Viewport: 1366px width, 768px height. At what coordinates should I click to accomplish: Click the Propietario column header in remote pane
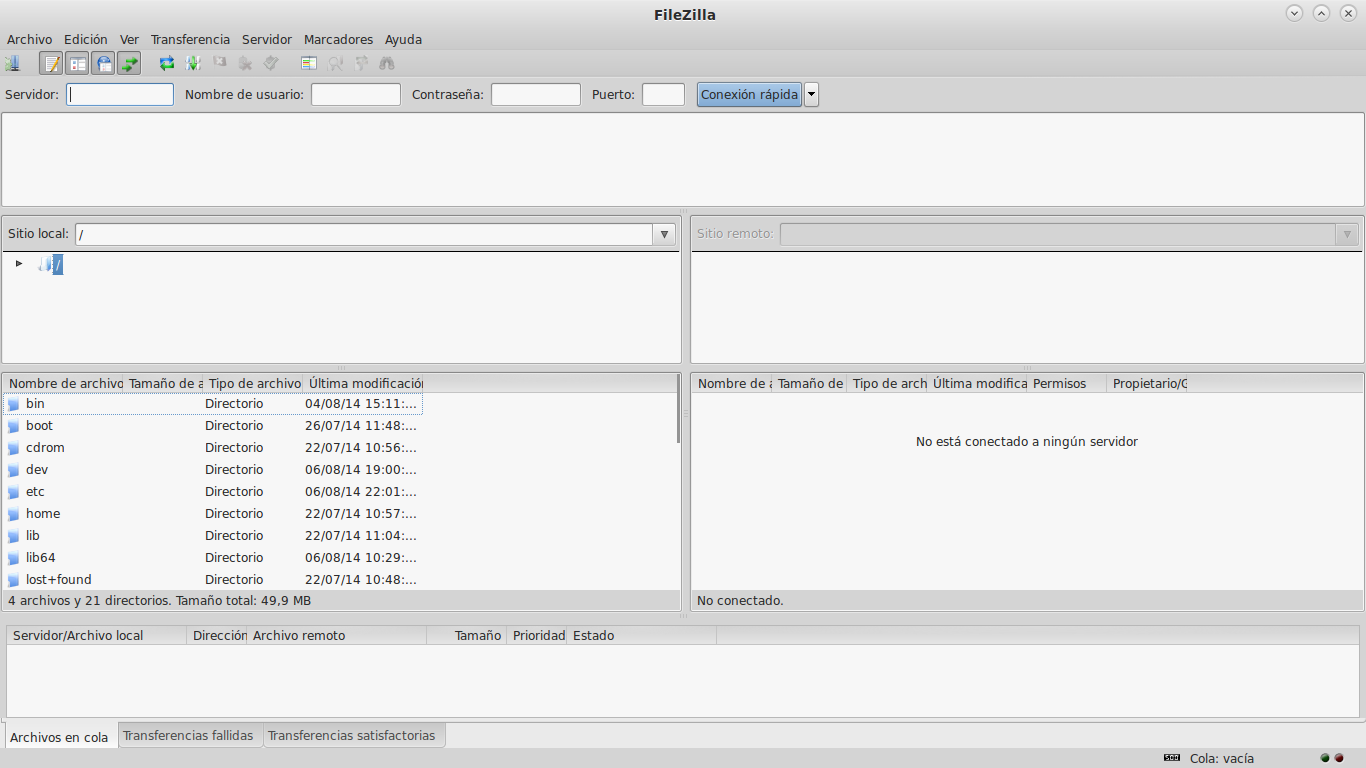pos(1148,383)
